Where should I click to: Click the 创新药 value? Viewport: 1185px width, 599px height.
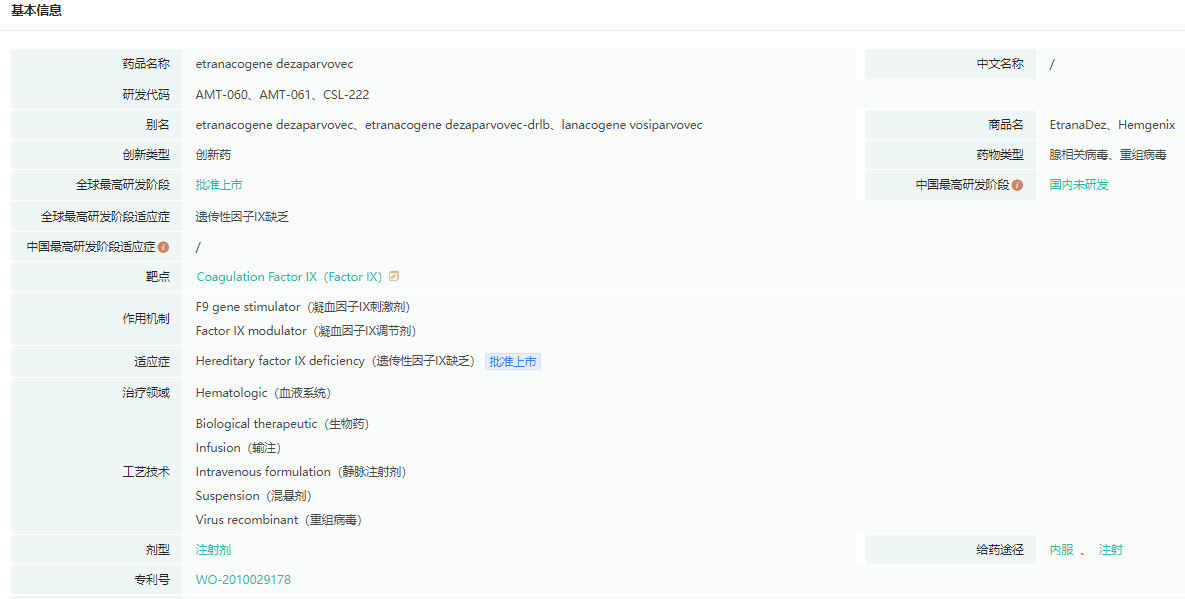coord(213,155)
